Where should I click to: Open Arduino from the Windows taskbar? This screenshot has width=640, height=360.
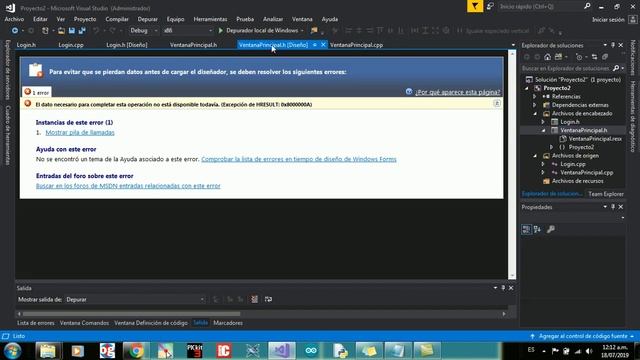pos(311,351)
